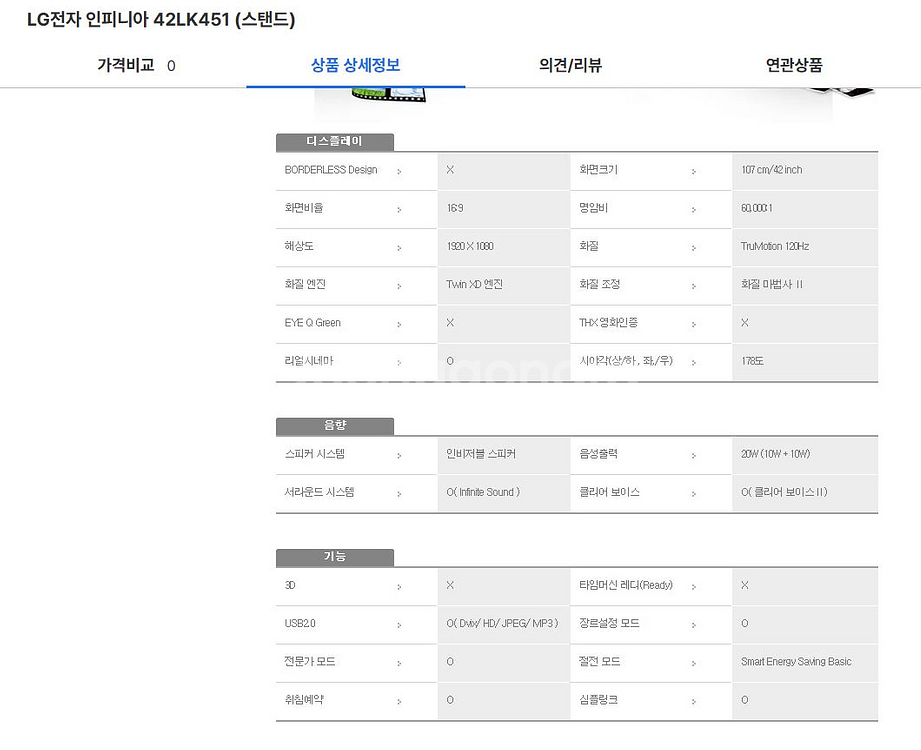The width and height of the screenshot is (921, 750).
Task: Click the 상품 상세정보 tab
Action: click(355, 66)
